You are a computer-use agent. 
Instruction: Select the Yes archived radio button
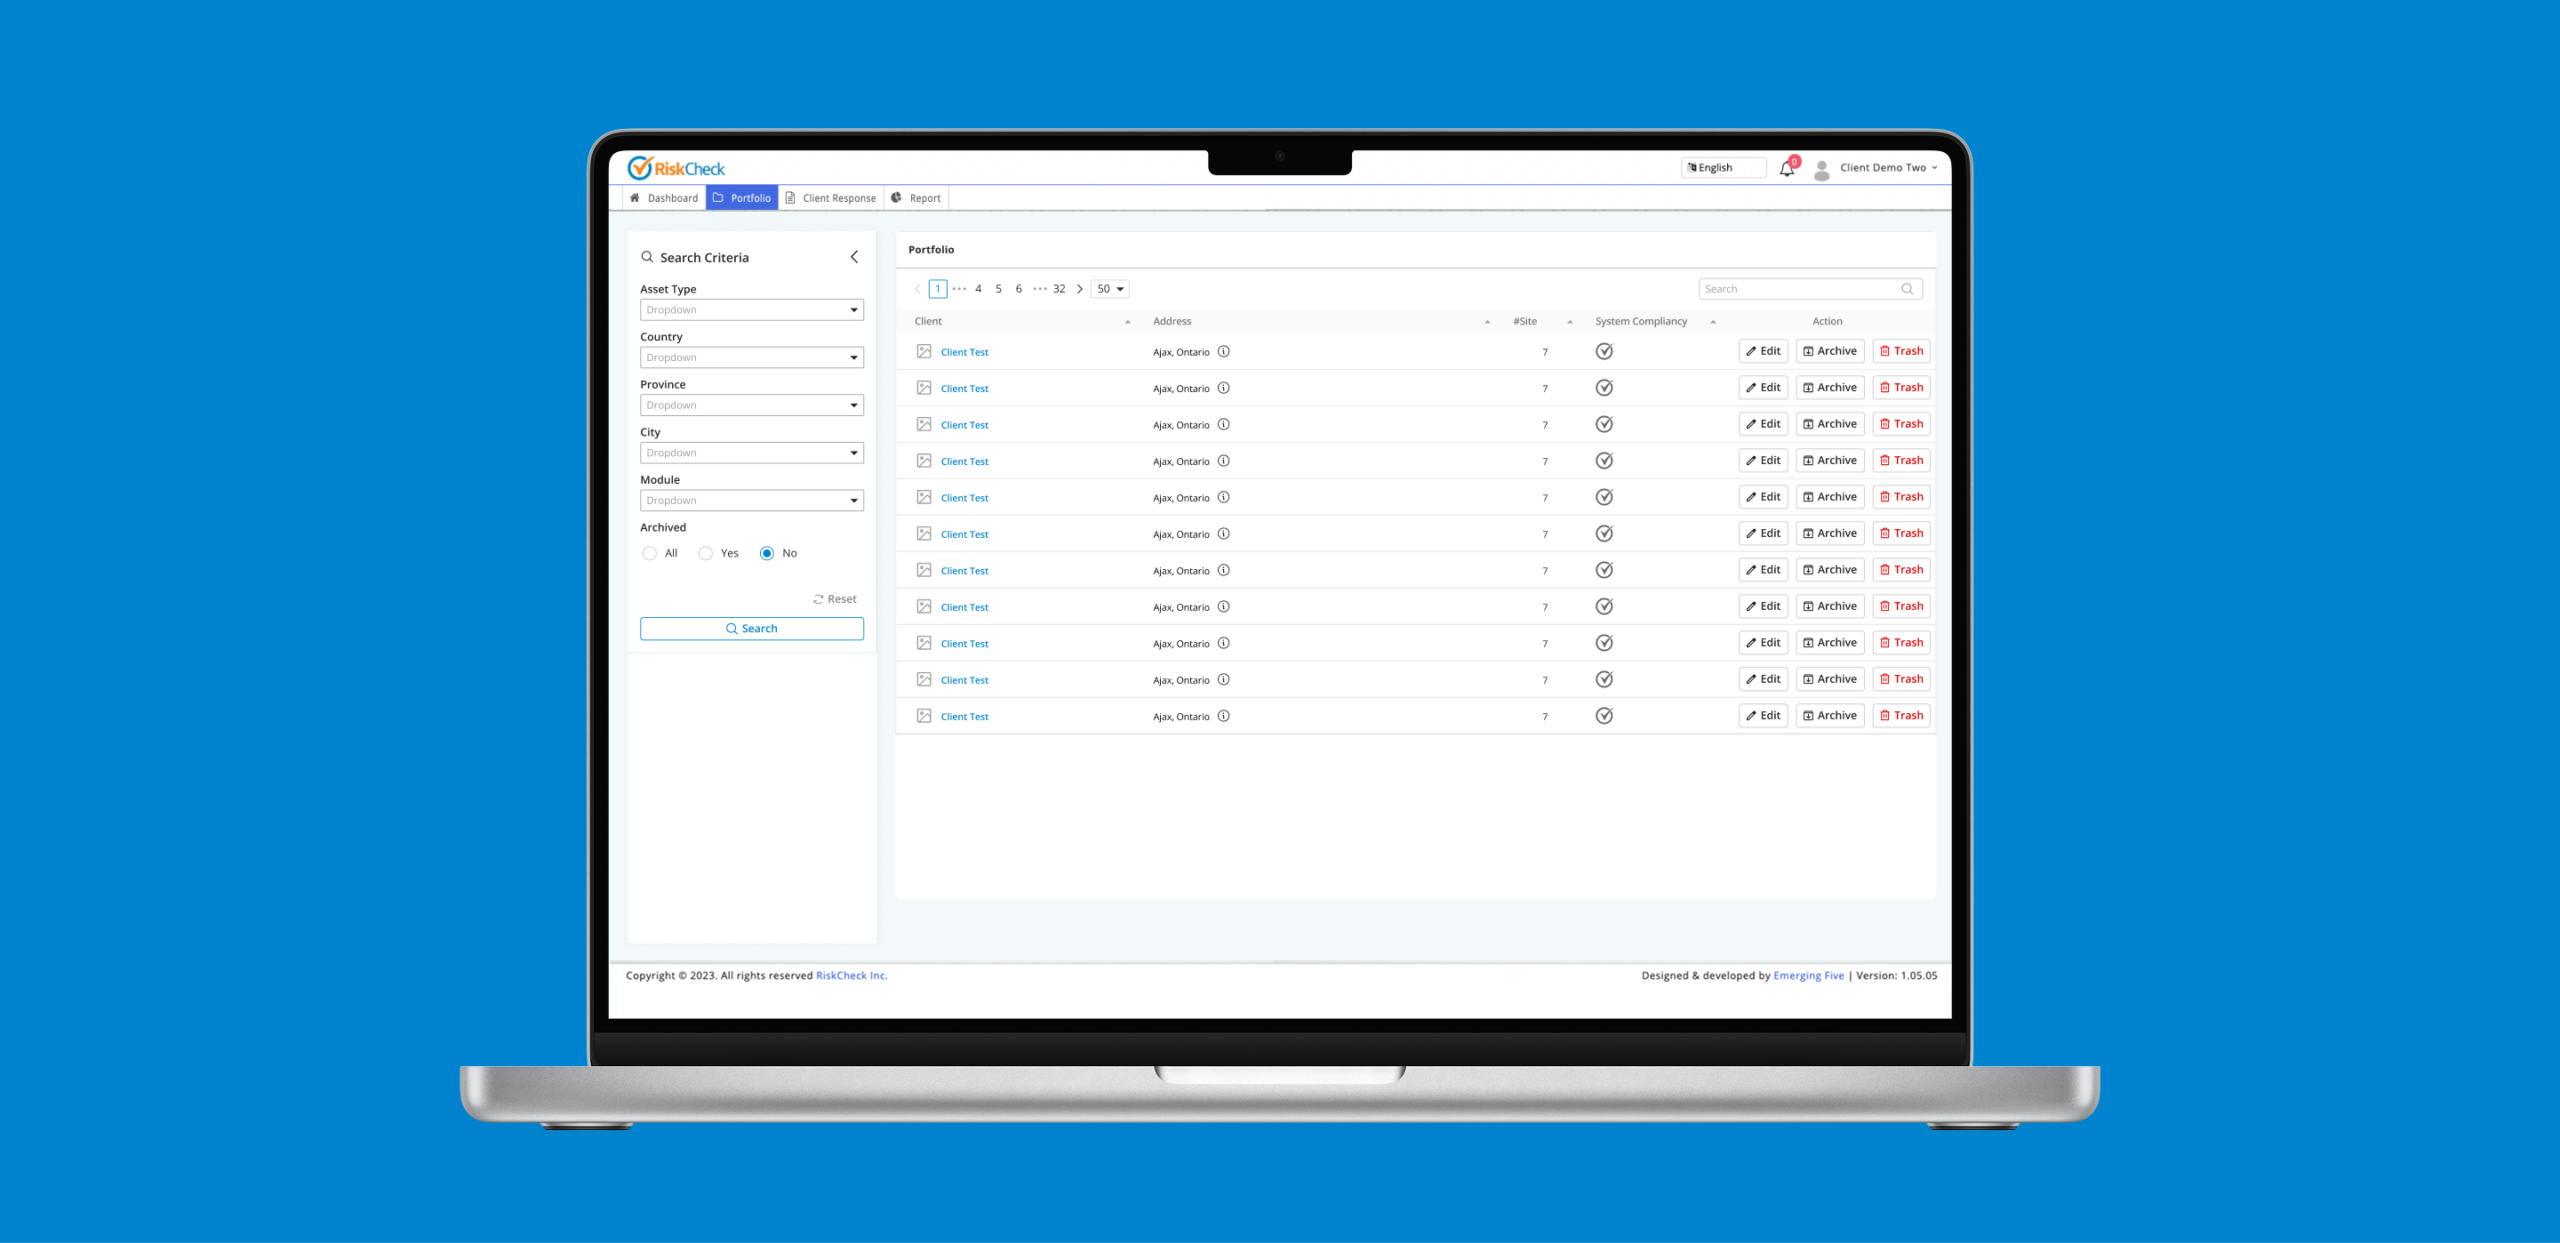click(x=706, y=554)
